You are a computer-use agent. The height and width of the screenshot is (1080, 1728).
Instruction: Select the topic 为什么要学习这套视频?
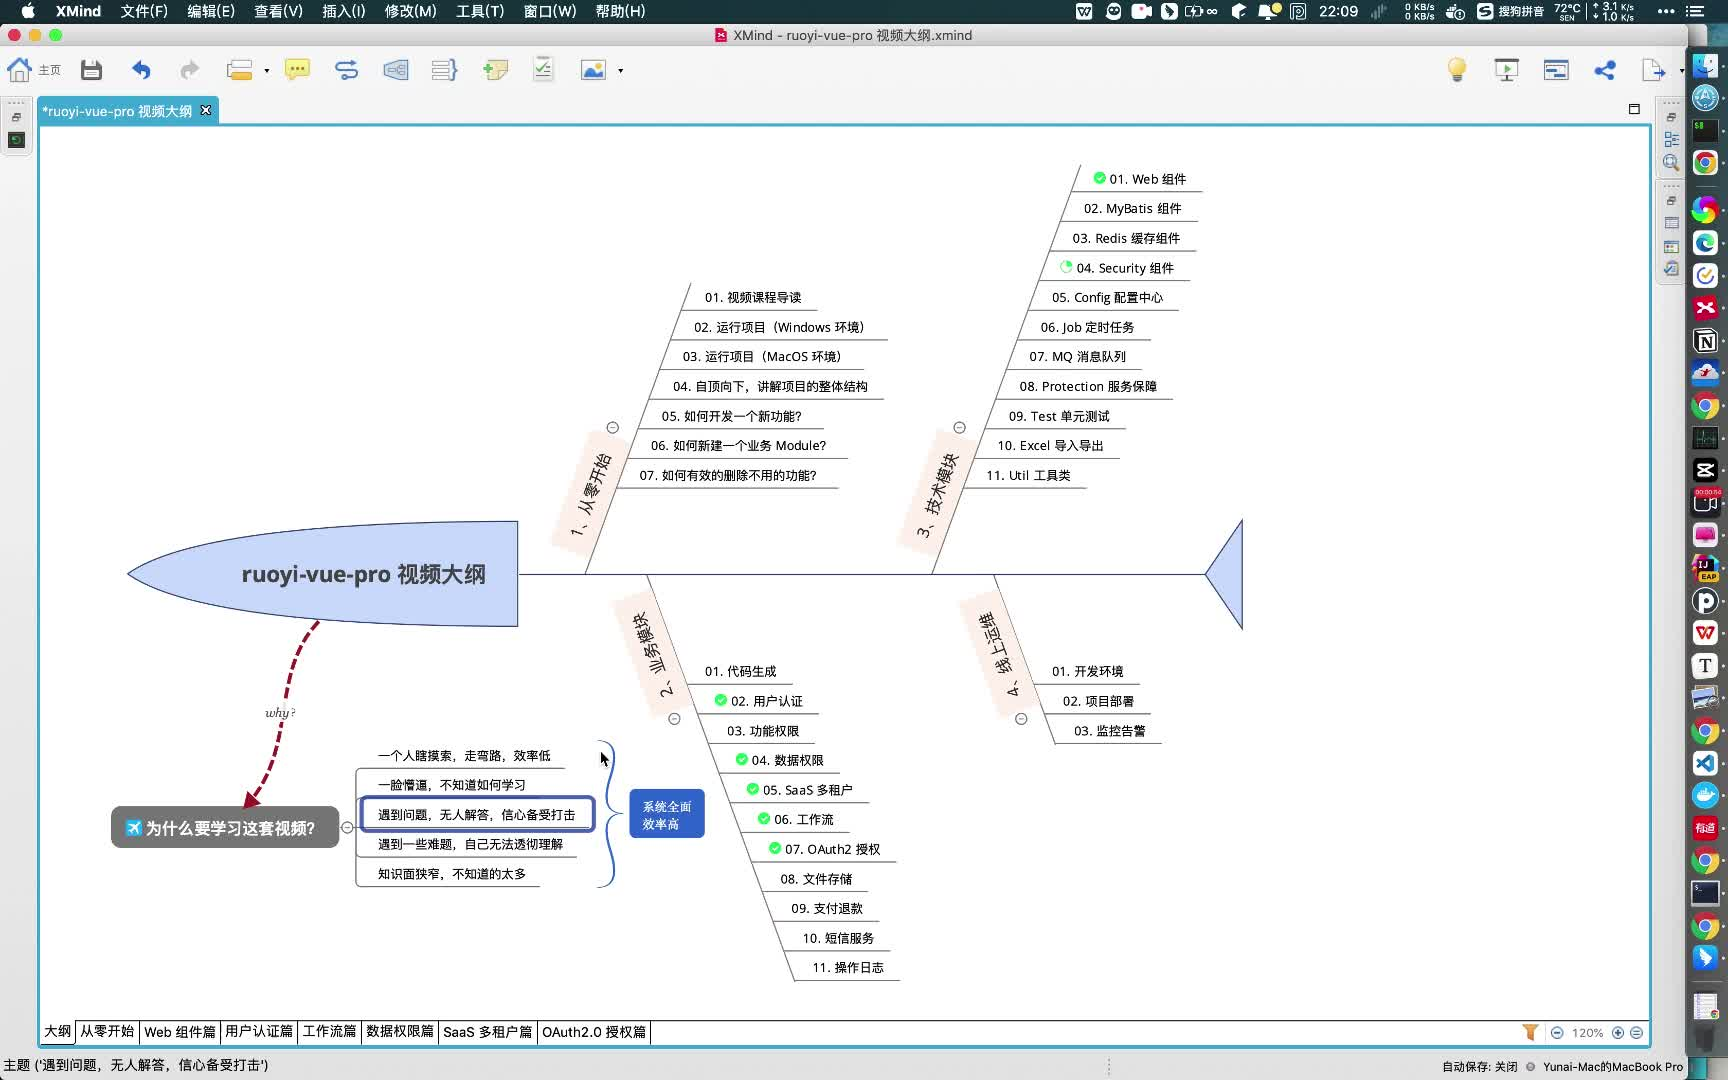click(225, 827)
